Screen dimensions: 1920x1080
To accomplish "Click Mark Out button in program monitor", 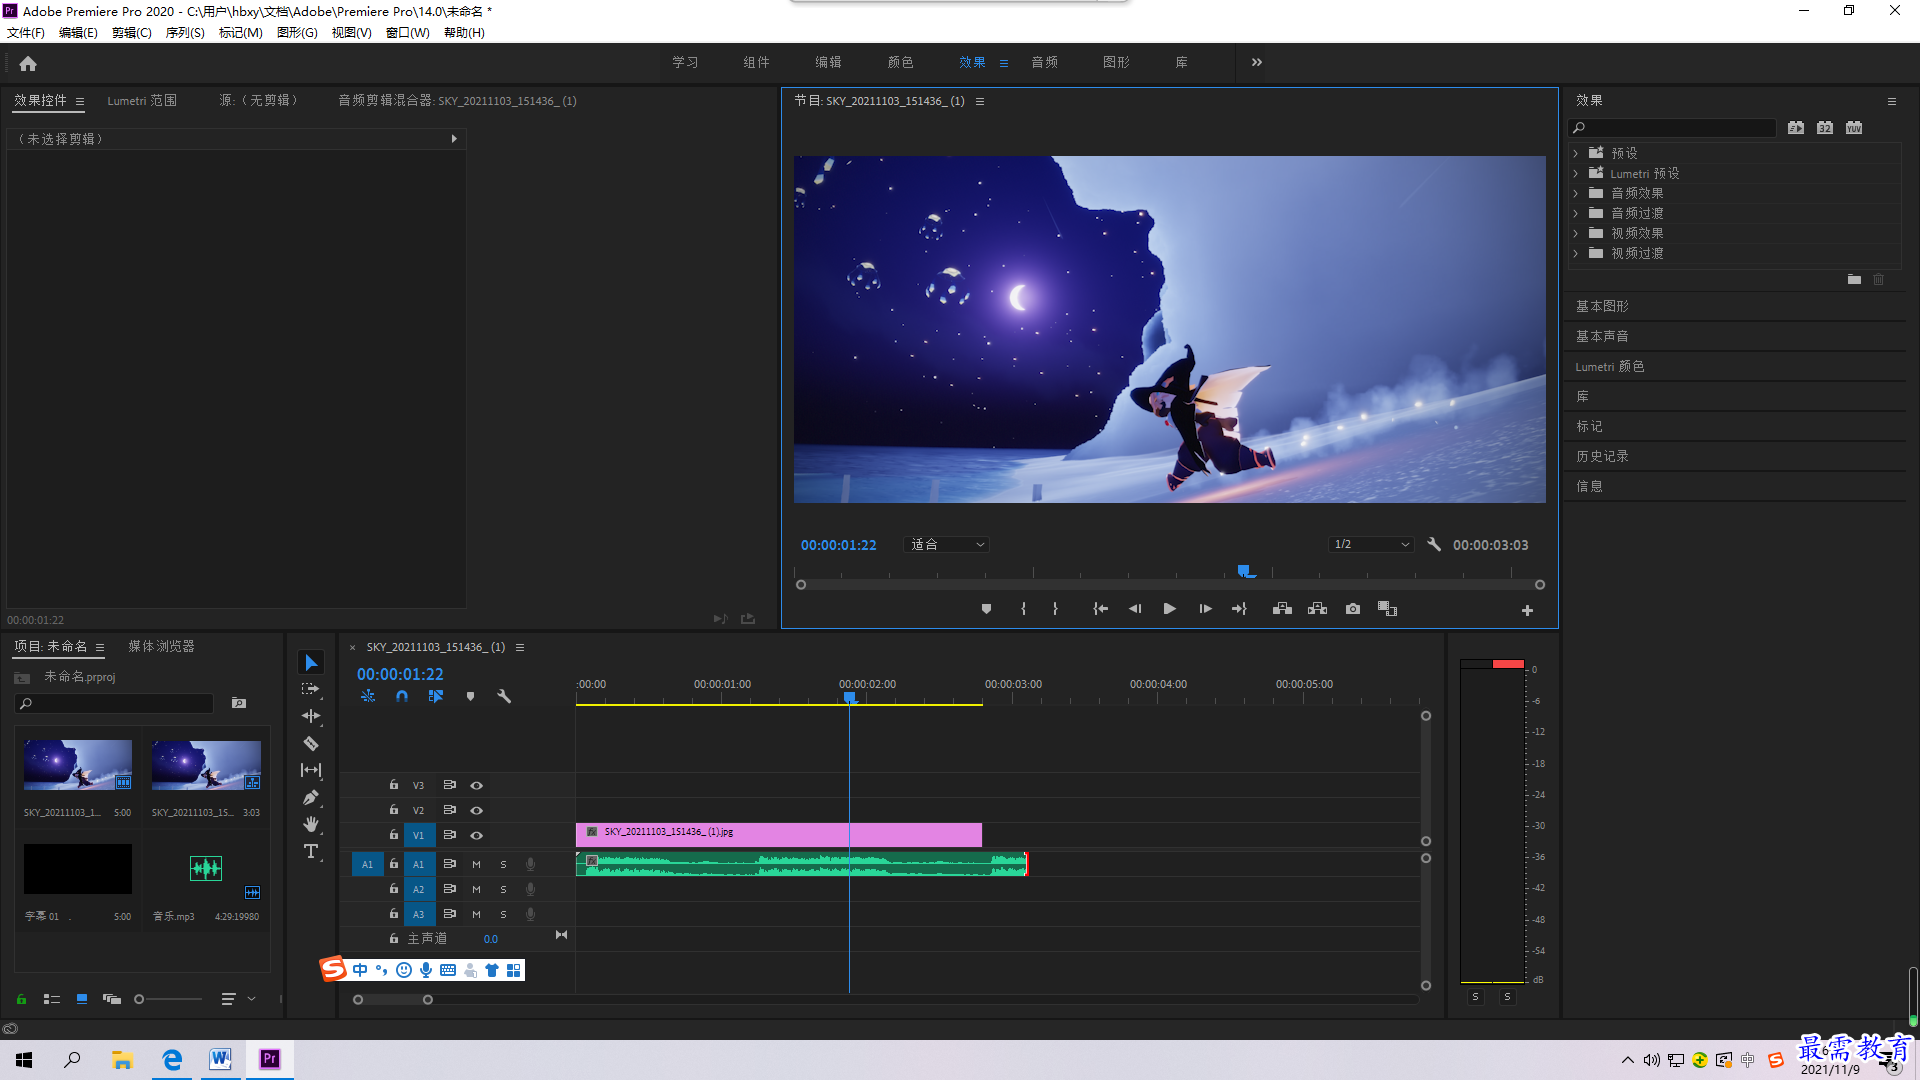I will click(1055, 609).
